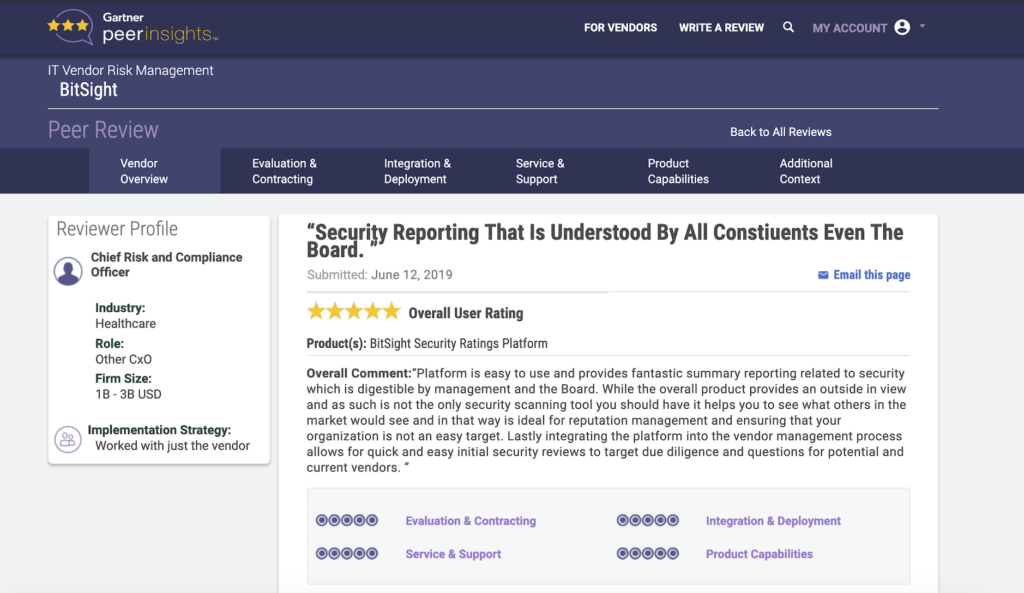Image resolution: width=1024 pixels, height=593 pixels.
Task: Click the Role: label
Action: point(110,344)
